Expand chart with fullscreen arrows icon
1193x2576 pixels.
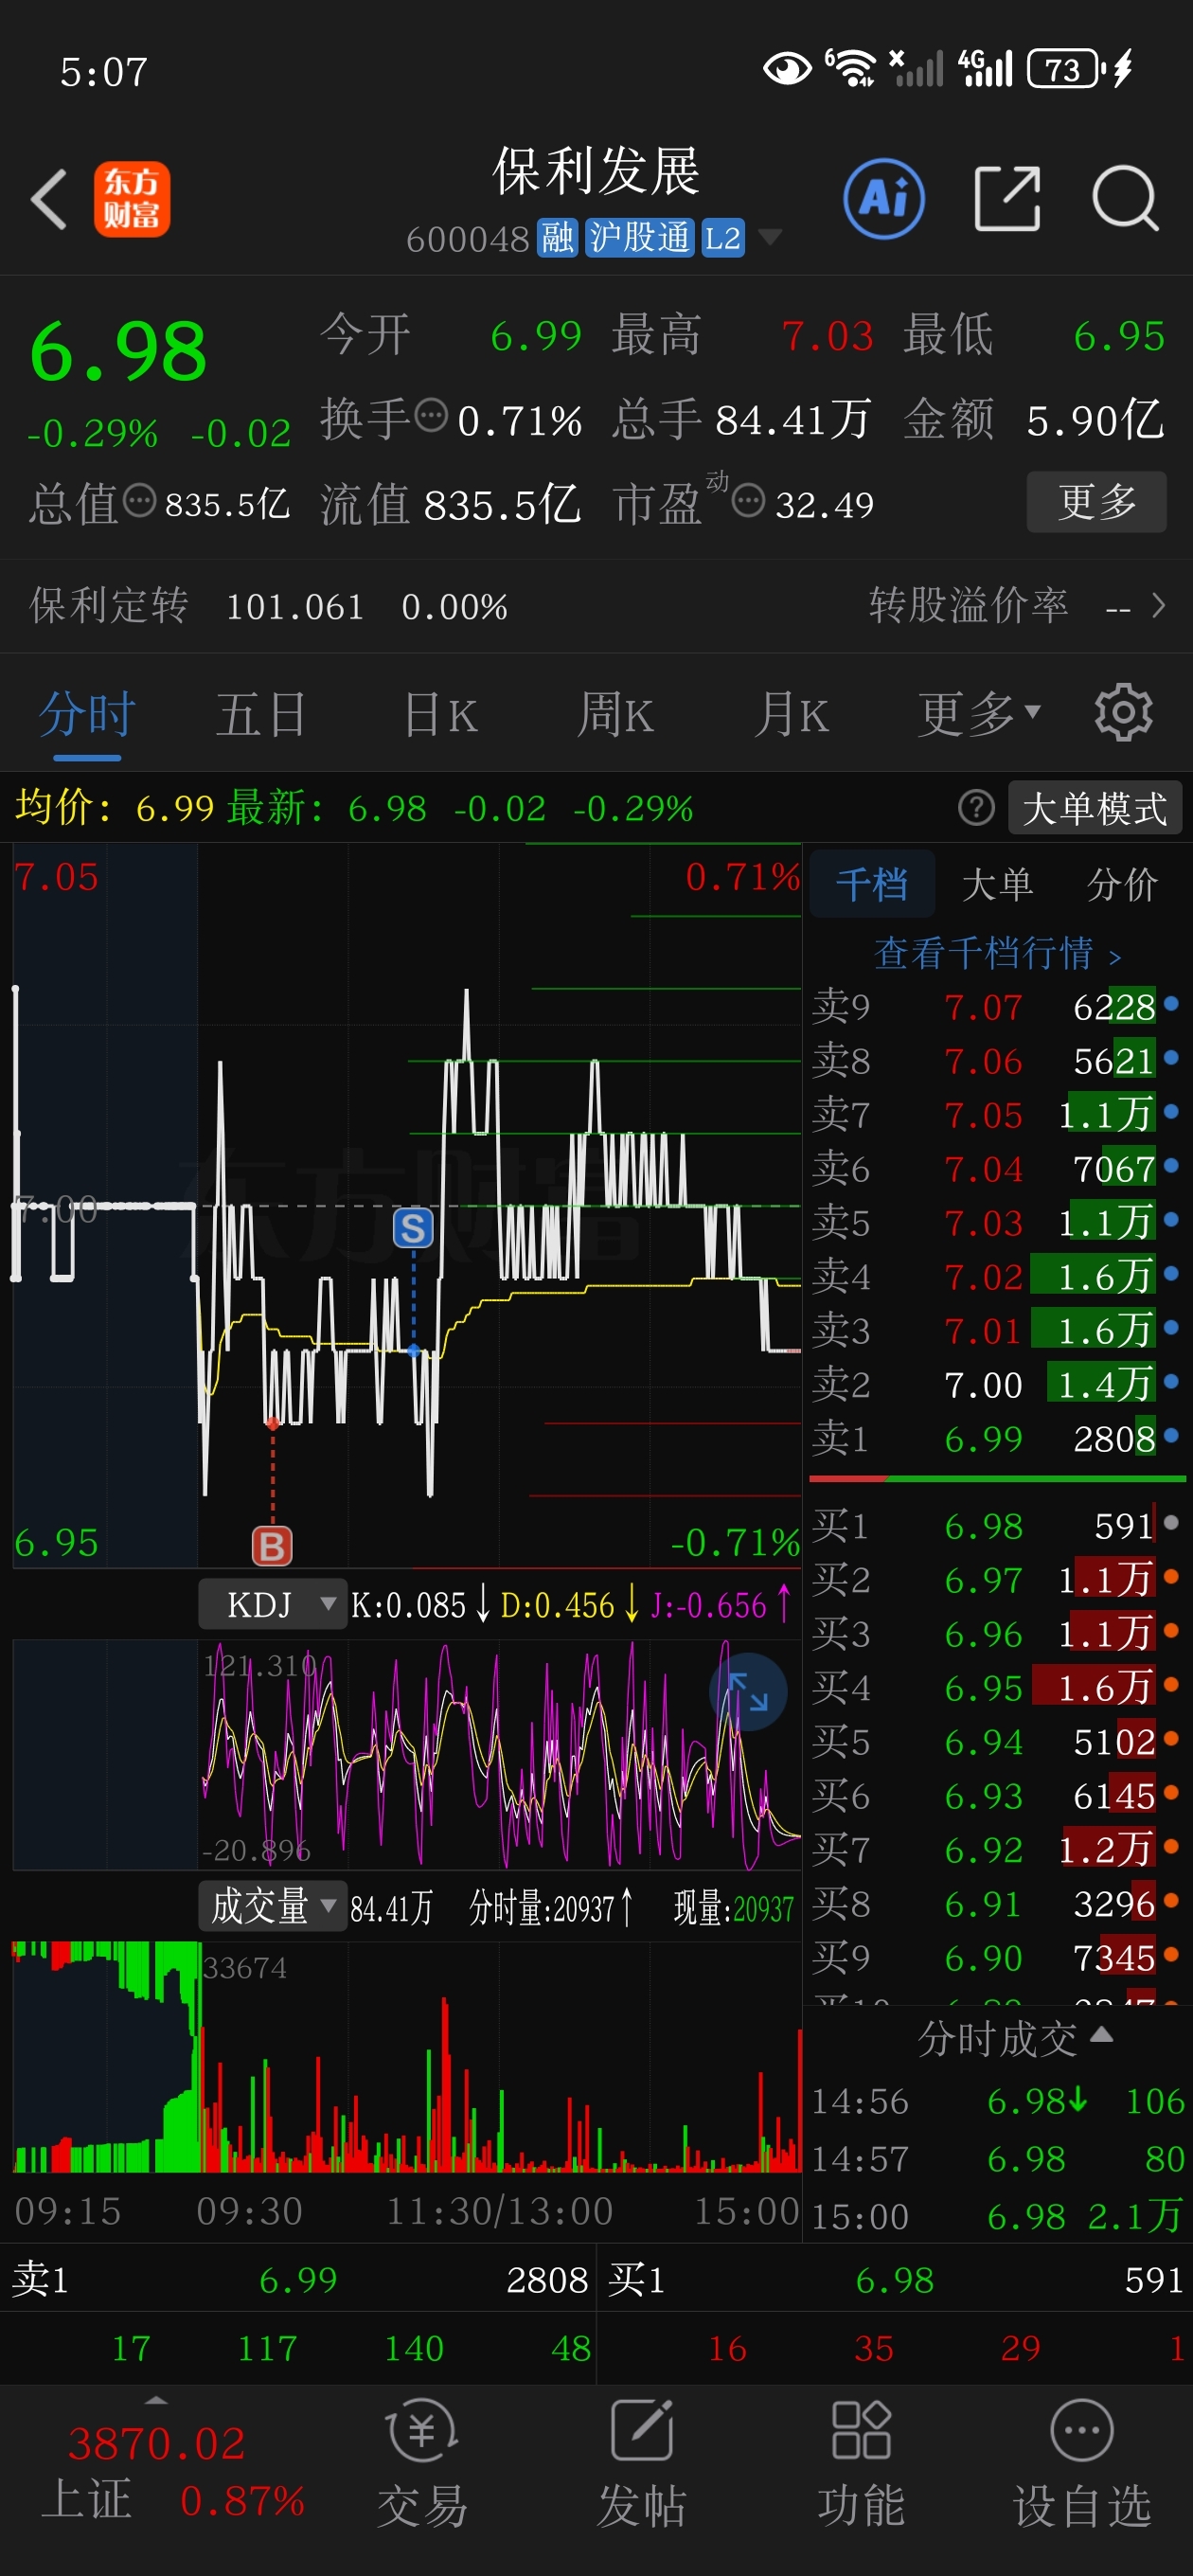[x=747, y=1692]
